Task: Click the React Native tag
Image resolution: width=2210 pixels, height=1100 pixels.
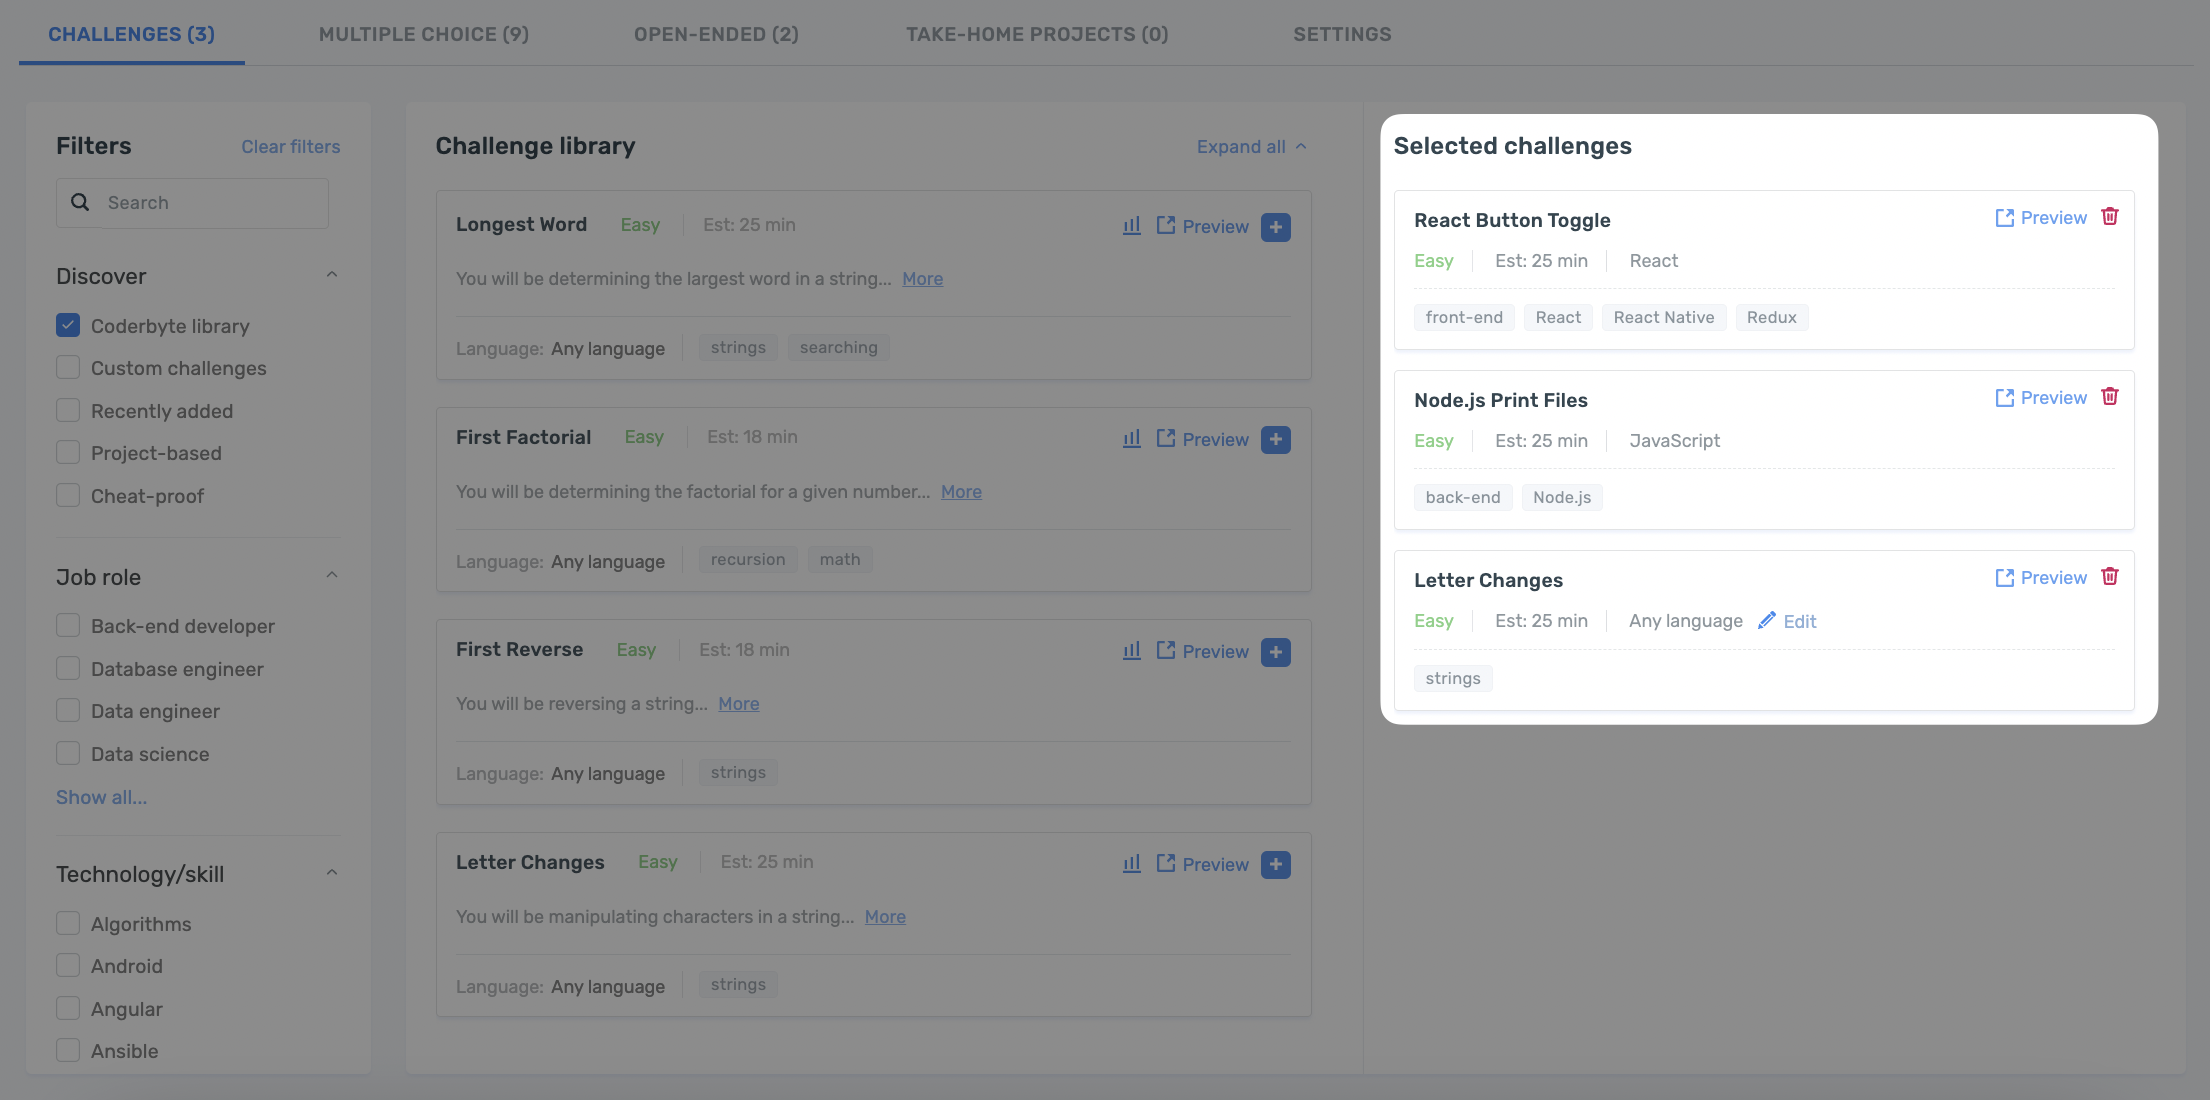Action: click(1663, 318)
